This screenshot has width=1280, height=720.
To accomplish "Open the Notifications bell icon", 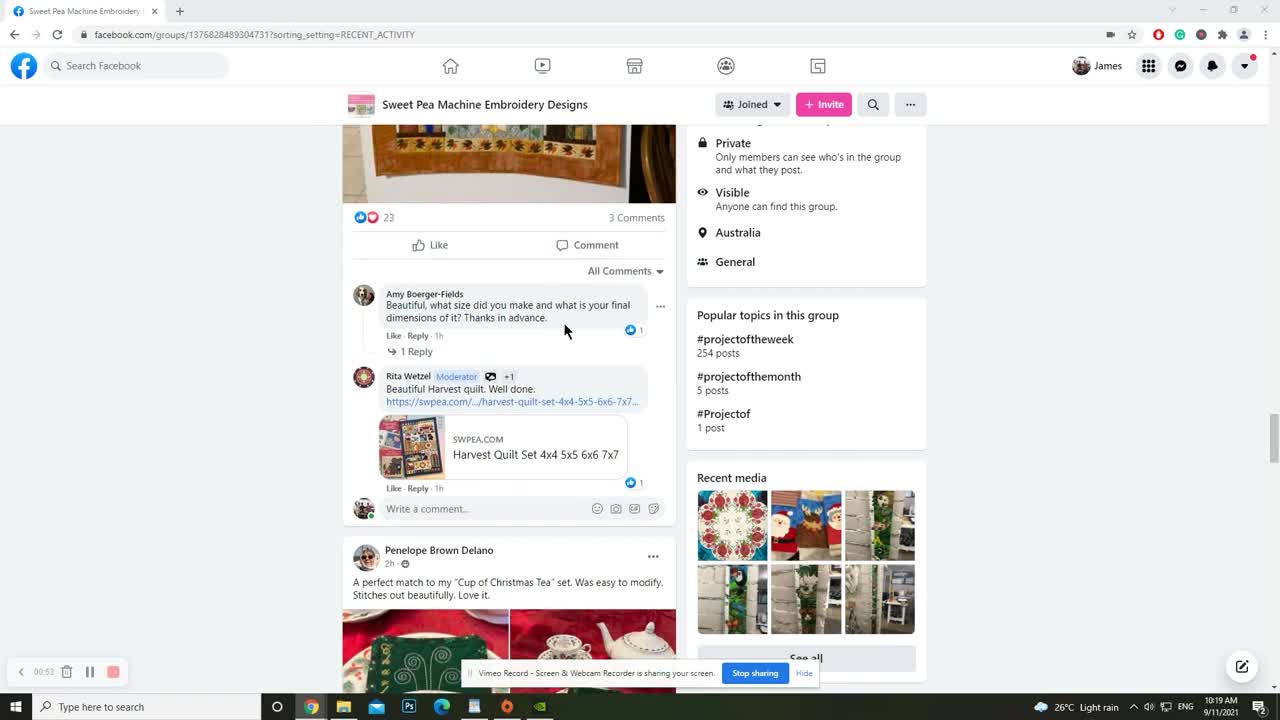I will click(x=1213, y=66).
